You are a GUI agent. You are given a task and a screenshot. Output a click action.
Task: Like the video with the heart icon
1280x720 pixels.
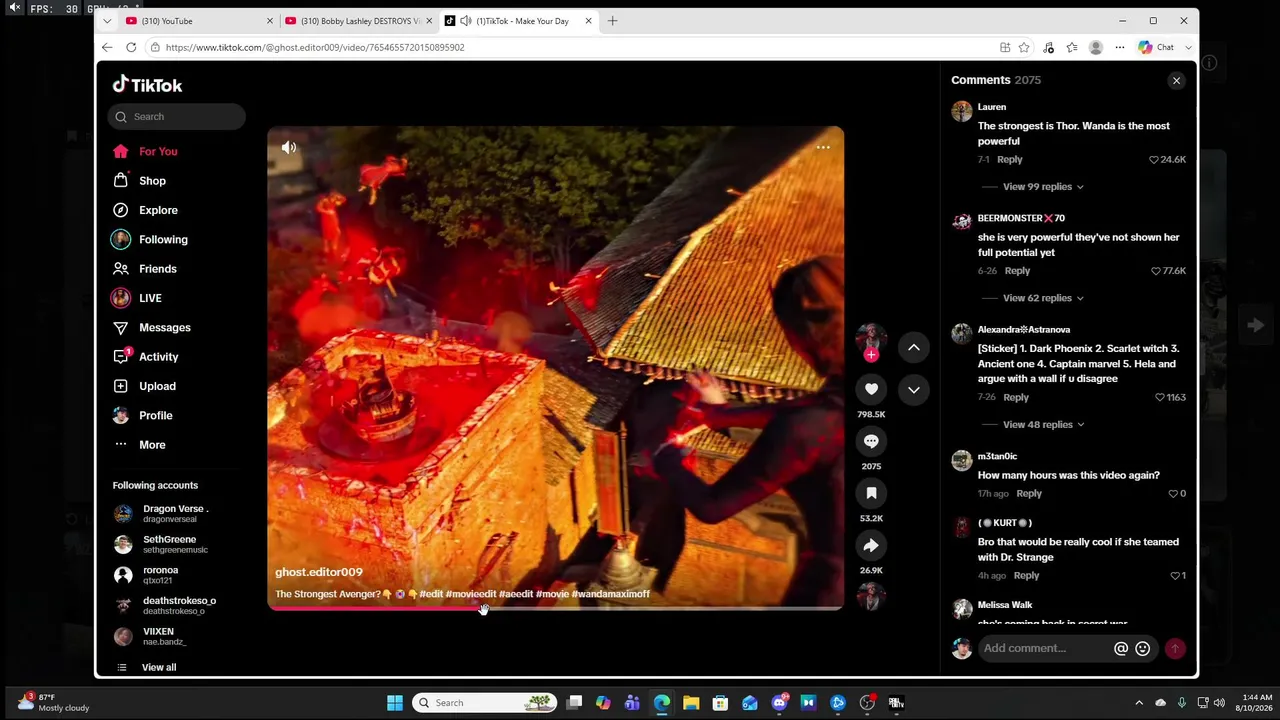[x=871, y=389]
